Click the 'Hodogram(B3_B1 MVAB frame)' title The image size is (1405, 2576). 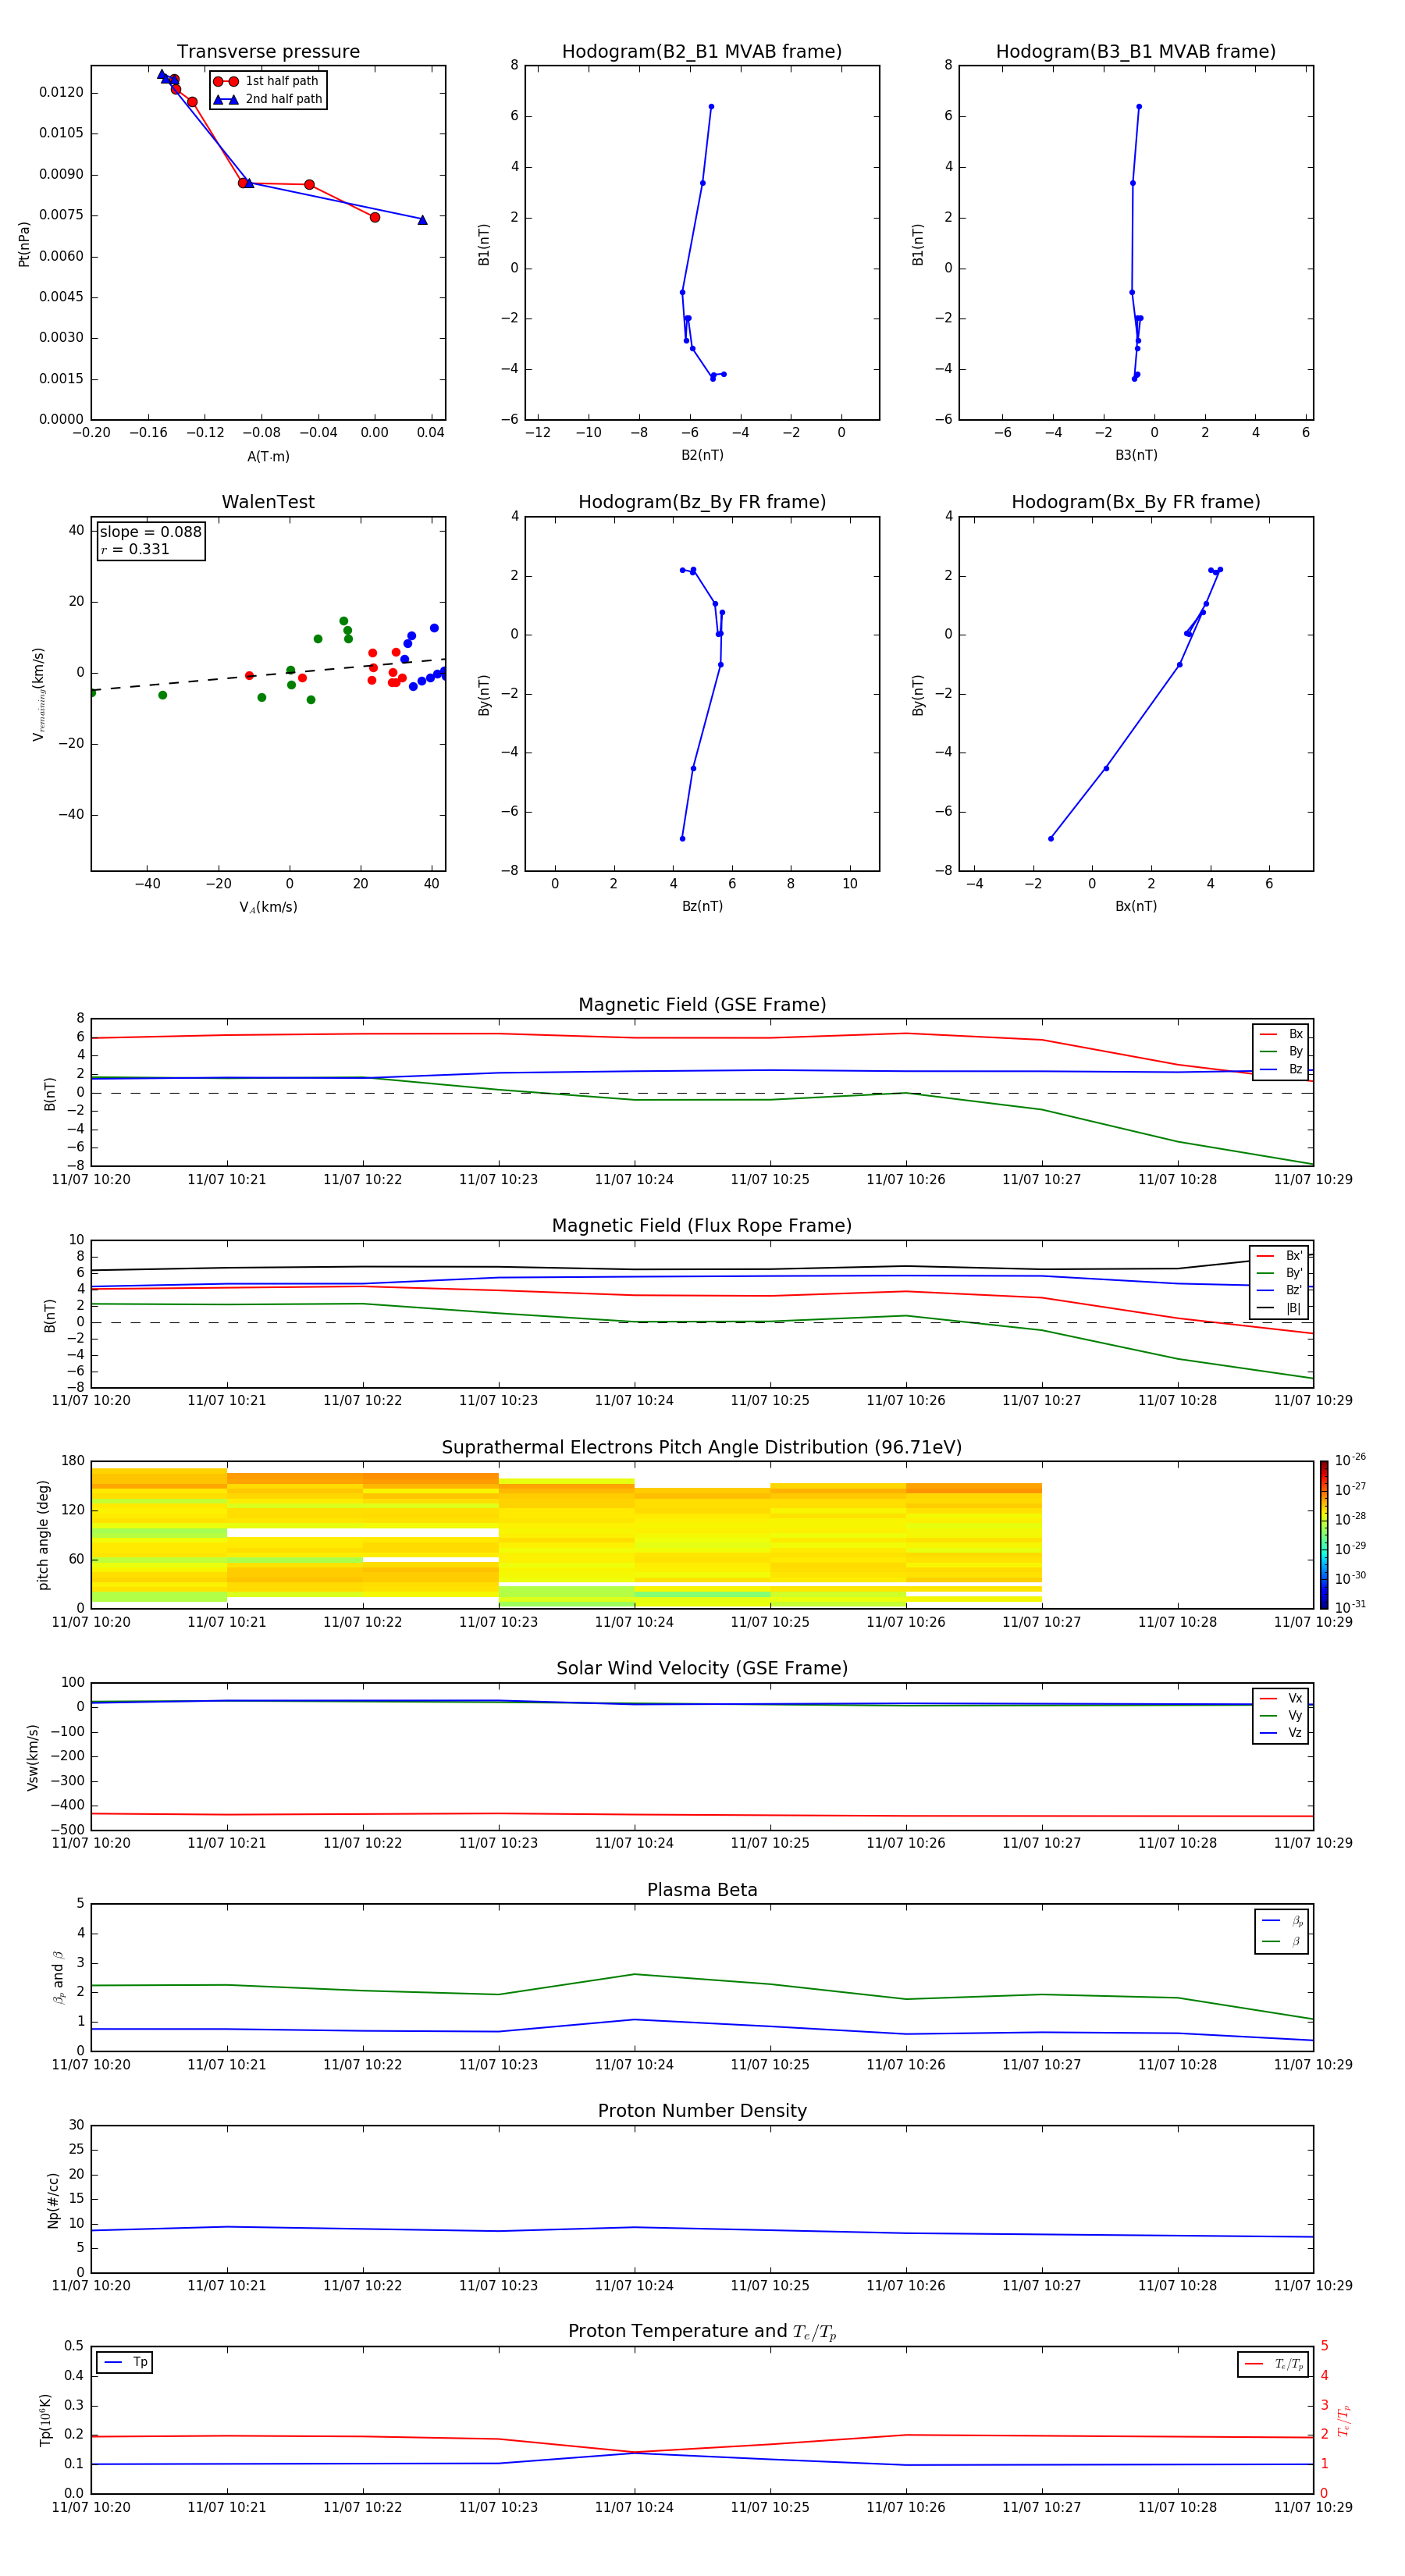pyautogui.click(x=1136, y=52)
